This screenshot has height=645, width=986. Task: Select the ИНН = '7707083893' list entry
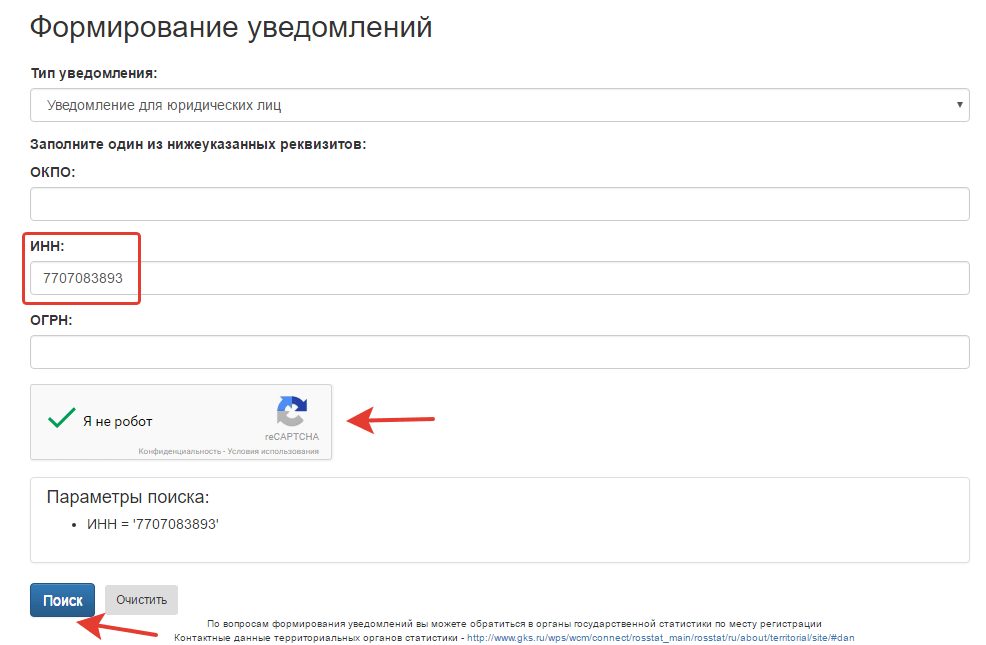(152, 524)
